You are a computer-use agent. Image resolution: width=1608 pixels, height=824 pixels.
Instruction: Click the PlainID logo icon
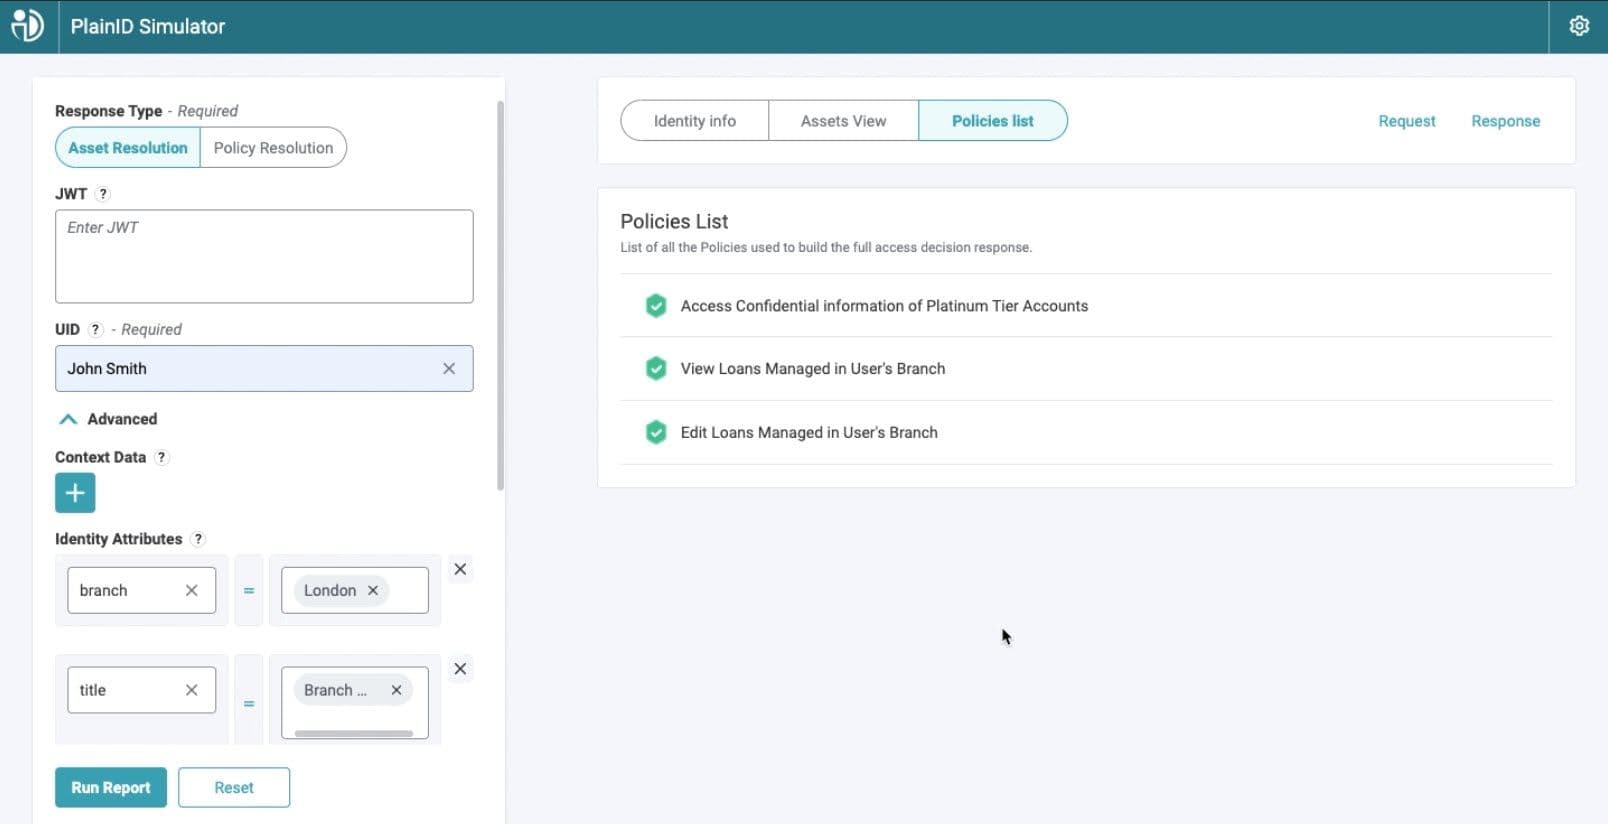28,26
